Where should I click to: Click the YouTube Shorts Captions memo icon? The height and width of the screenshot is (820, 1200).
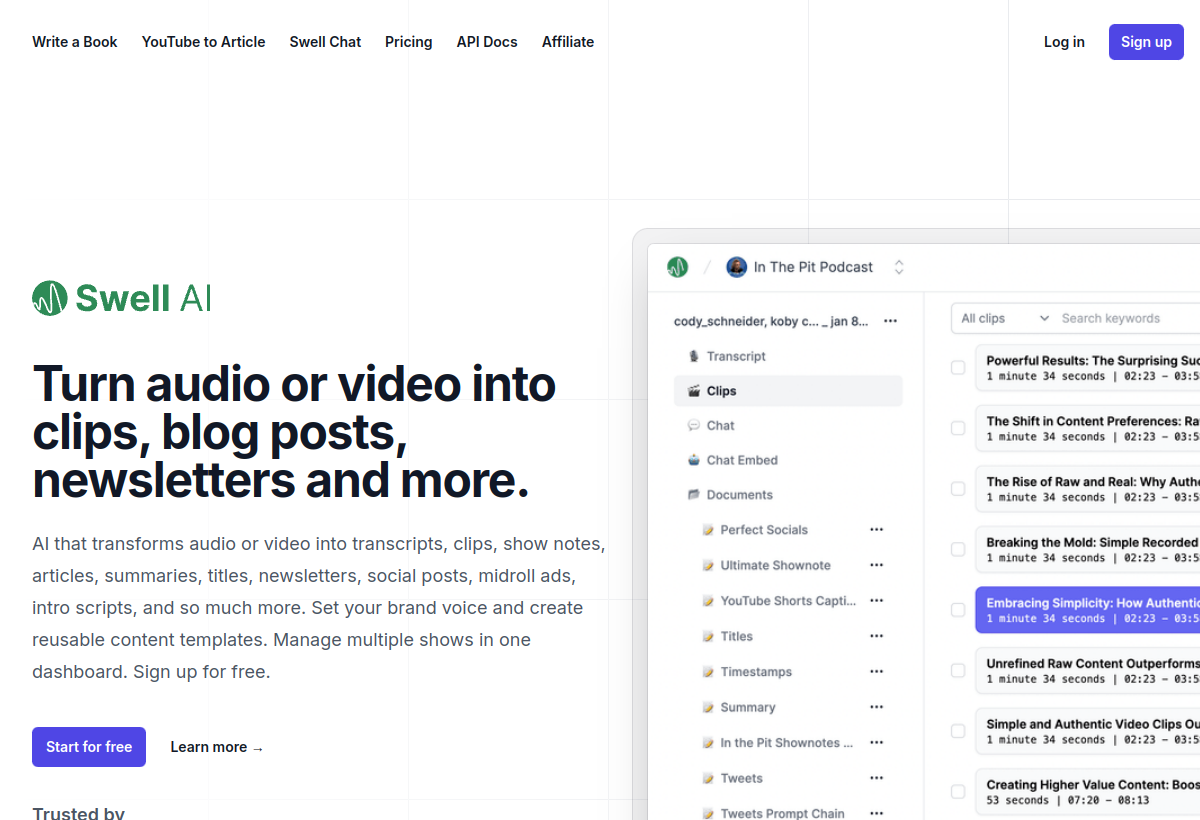tap(708, 601)
